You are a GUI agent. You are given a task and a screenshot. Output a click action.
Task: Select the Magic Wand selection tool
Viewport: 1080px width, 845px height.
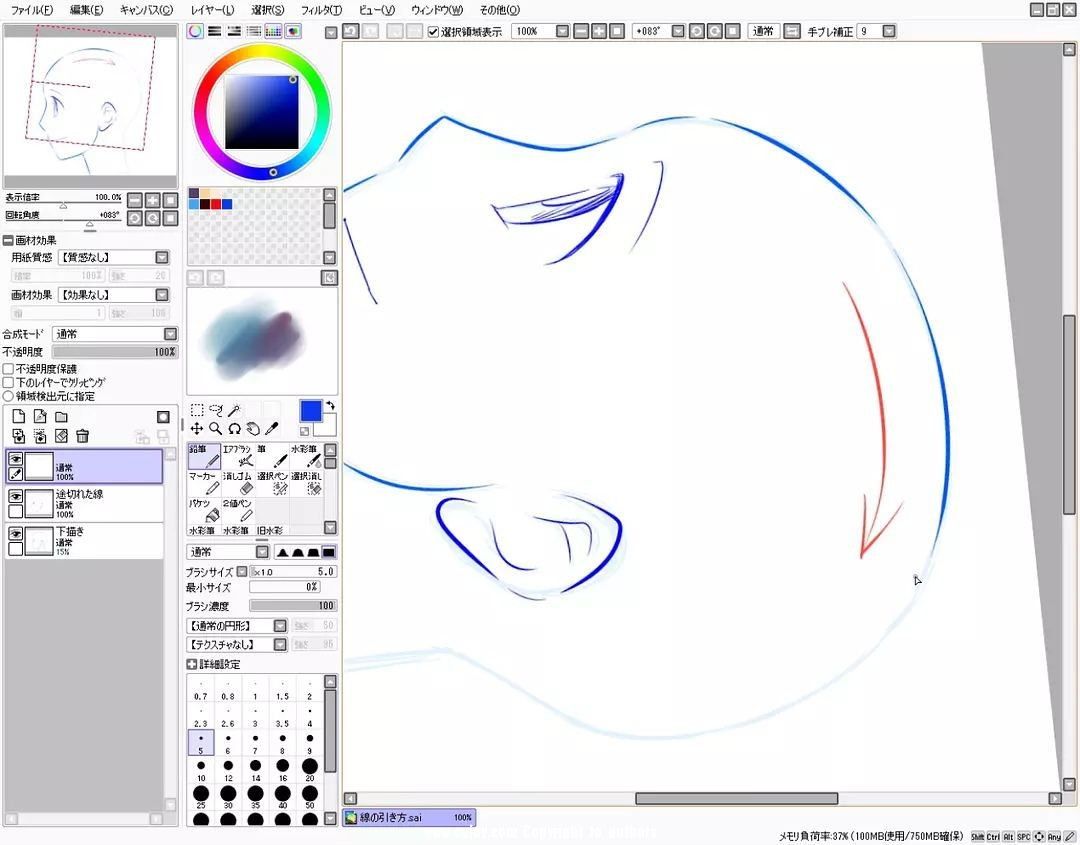(234, 410)
